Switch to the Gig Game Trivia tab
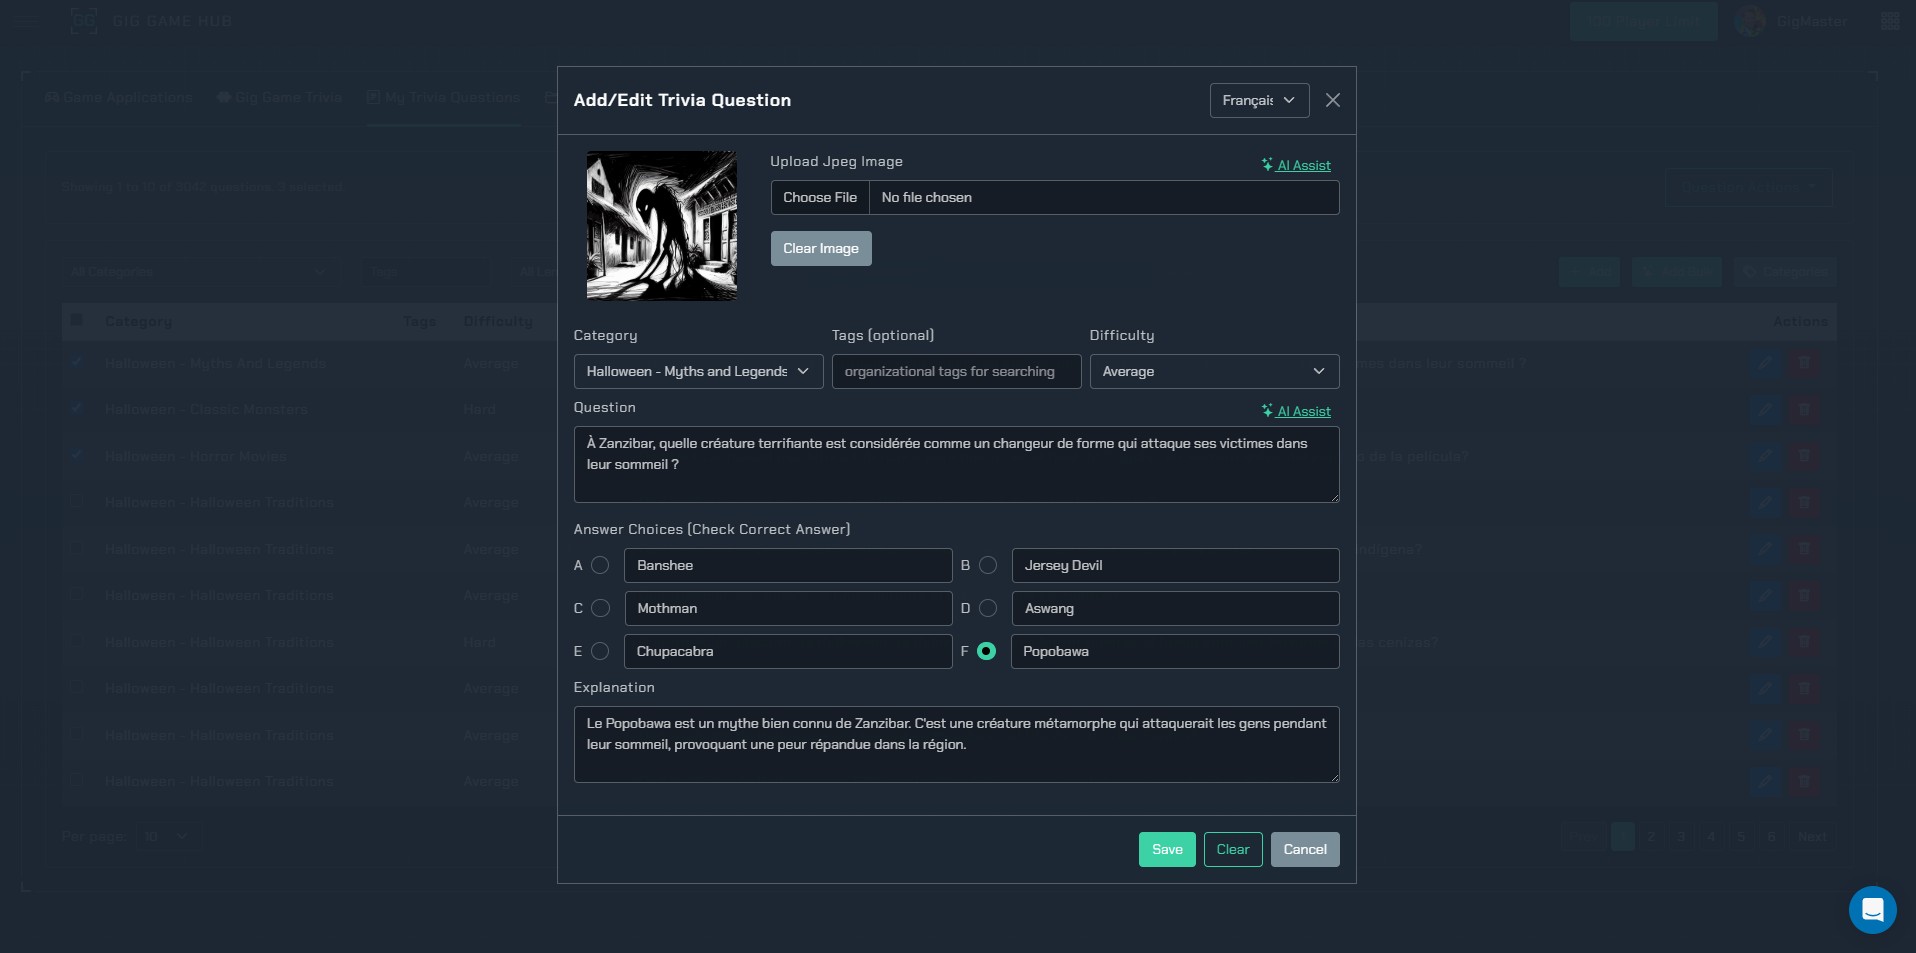 pos(280,98)
